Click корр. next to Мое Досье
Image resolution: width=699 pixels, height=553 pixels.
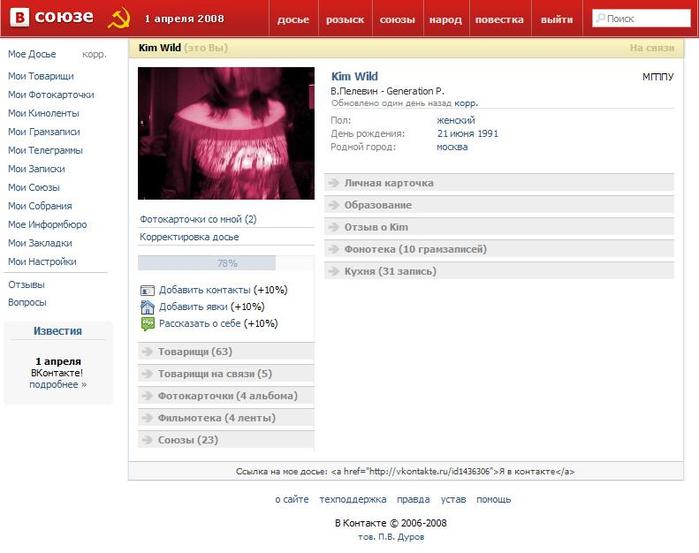[94, 54]
